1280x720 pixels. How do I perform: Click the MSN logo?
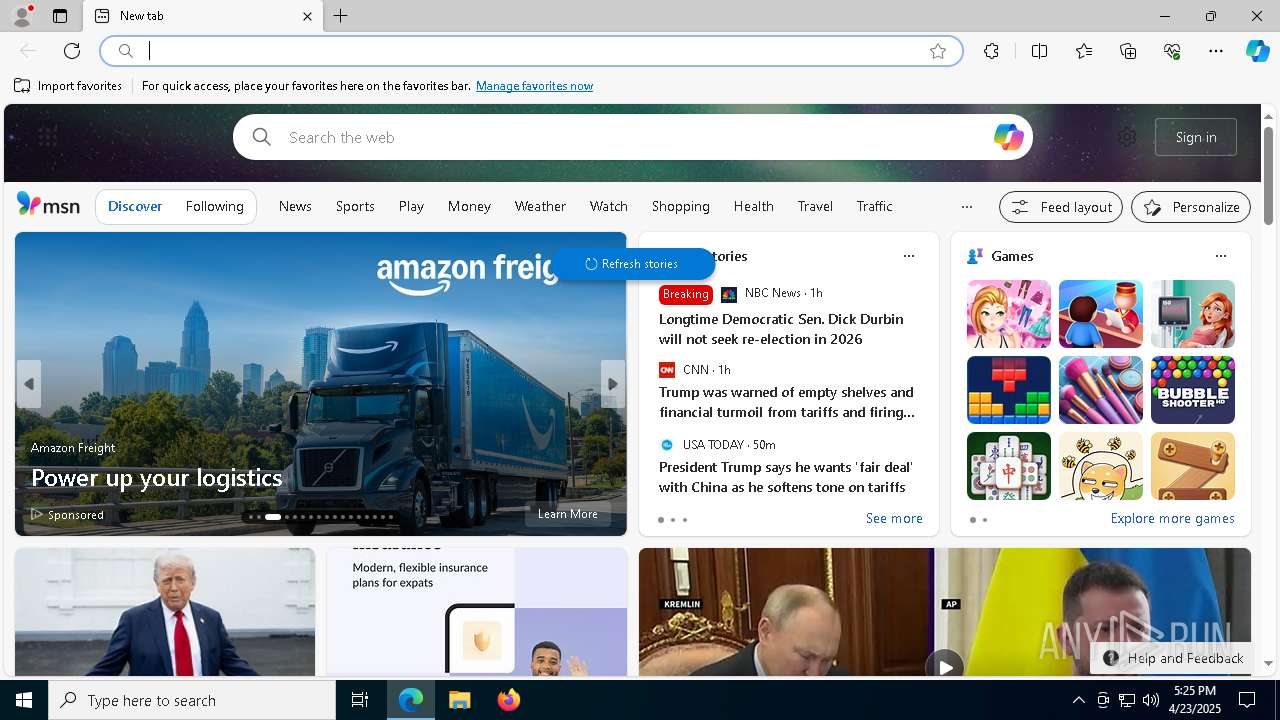(48, 205)
